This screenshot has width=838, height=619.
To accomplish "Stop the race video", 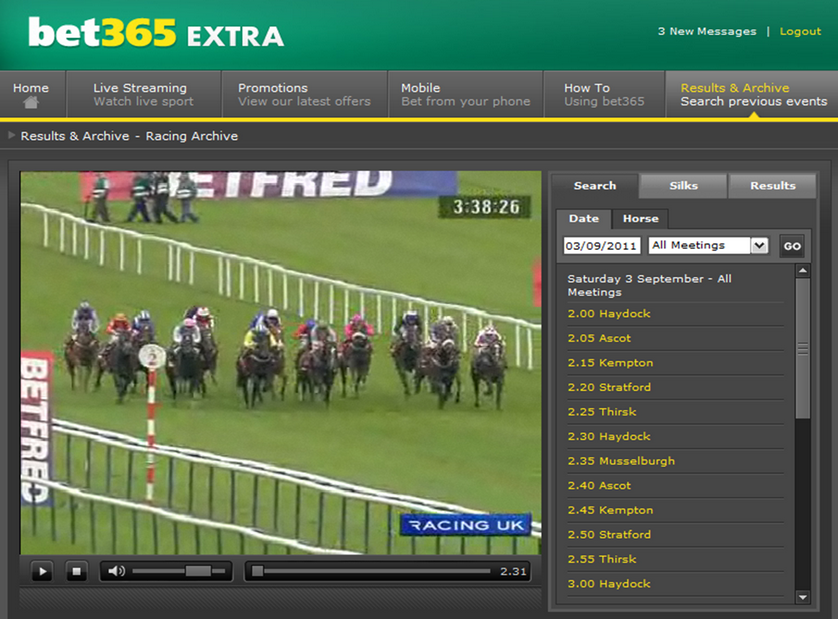I will coord(76,571).
